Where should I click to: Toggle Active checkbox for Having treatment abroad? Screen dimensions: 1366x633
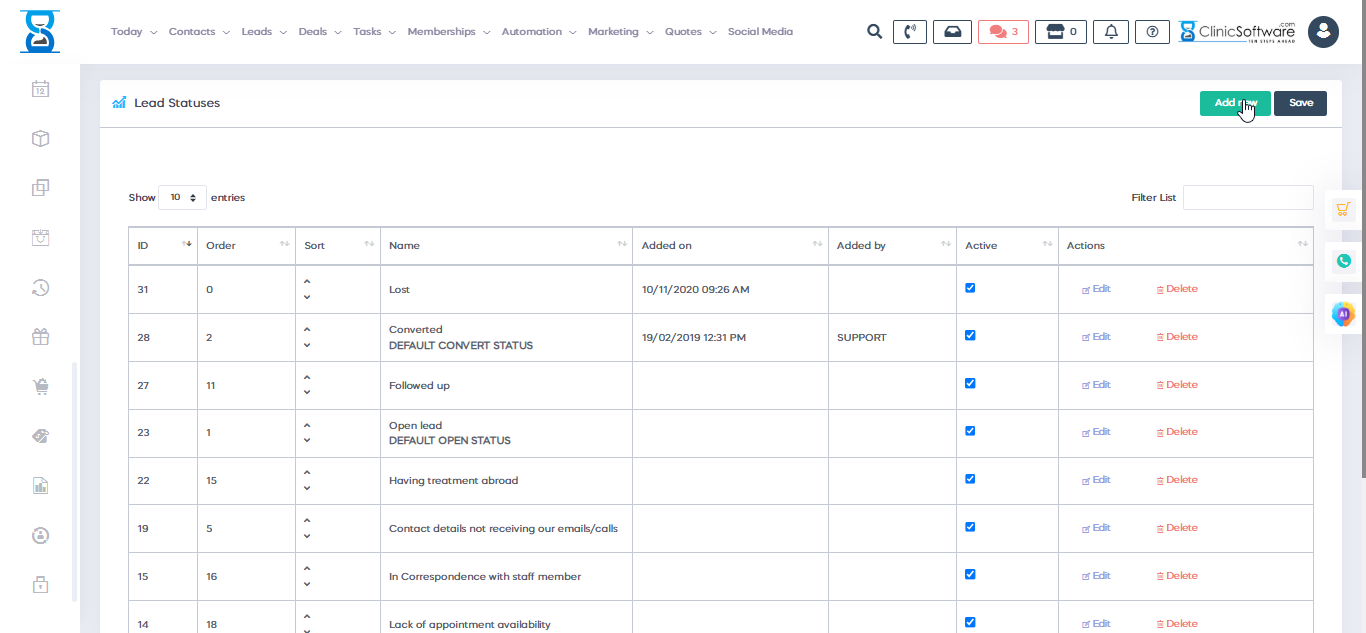[x=970, y=479]
